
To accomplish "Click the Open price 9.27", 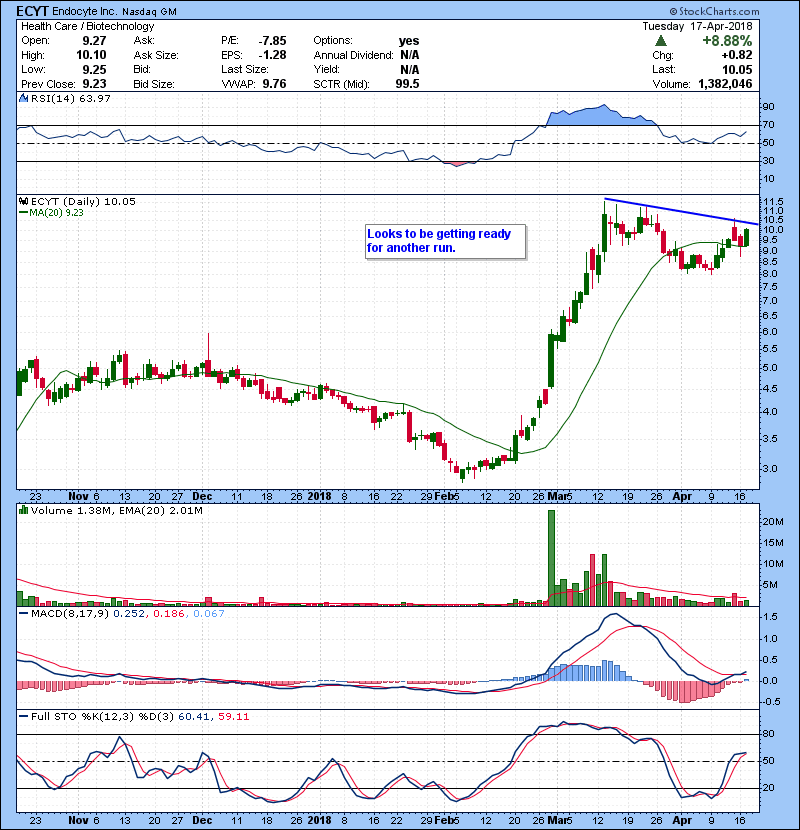I will click(94, 41).
